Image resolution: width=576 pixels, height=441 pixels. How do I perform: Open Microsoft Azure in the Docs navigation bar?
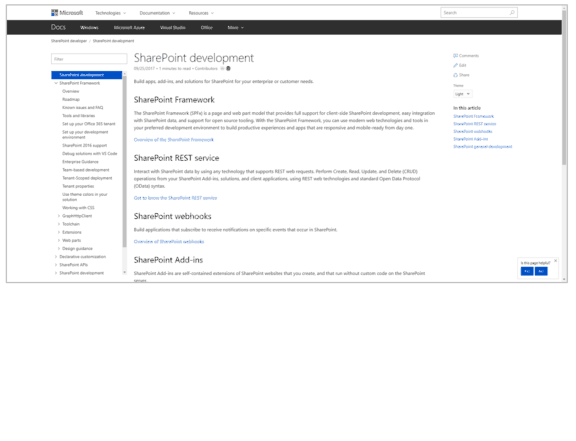pyautogui.click(x=129, y=28)
